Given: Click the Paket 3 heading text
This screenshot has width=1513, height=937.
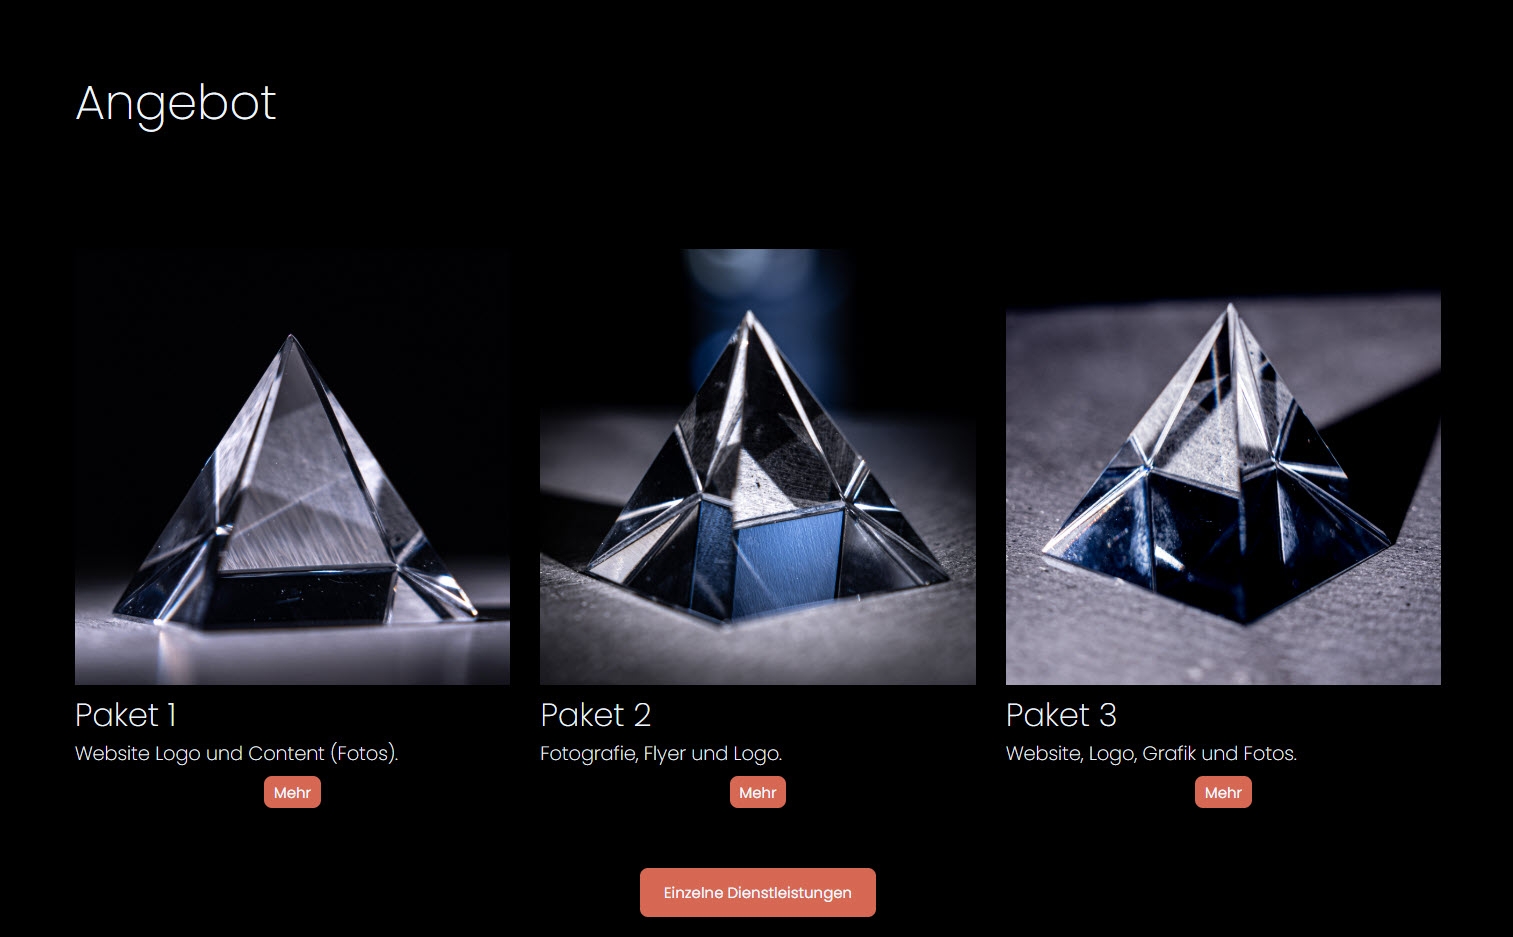Looking at the screenshot, I should [x=1061, y=715].
